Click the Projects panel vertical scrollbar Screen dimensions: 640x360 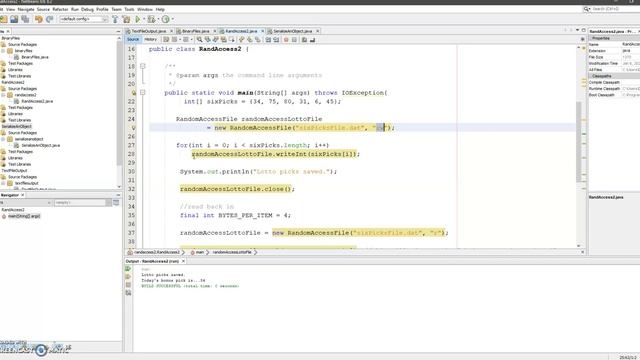click(119, 104)
